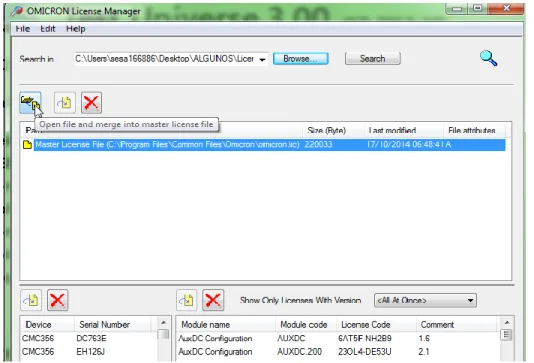Click the module list scrollbar thumb
The width and height of the screenshot is (534, 363).
(x=506, y=335)
